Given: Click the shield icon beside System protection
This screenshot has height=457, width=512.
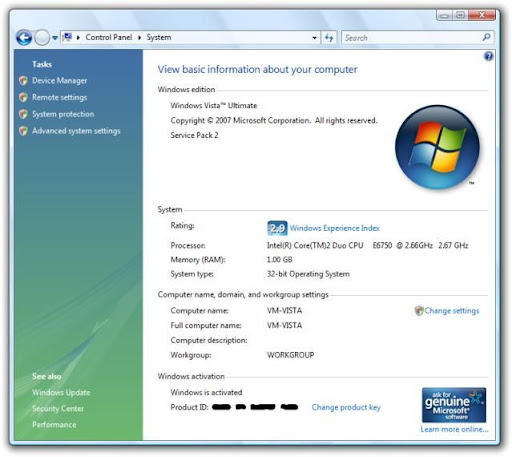Looking at the screenshot, I should [23, 114].
